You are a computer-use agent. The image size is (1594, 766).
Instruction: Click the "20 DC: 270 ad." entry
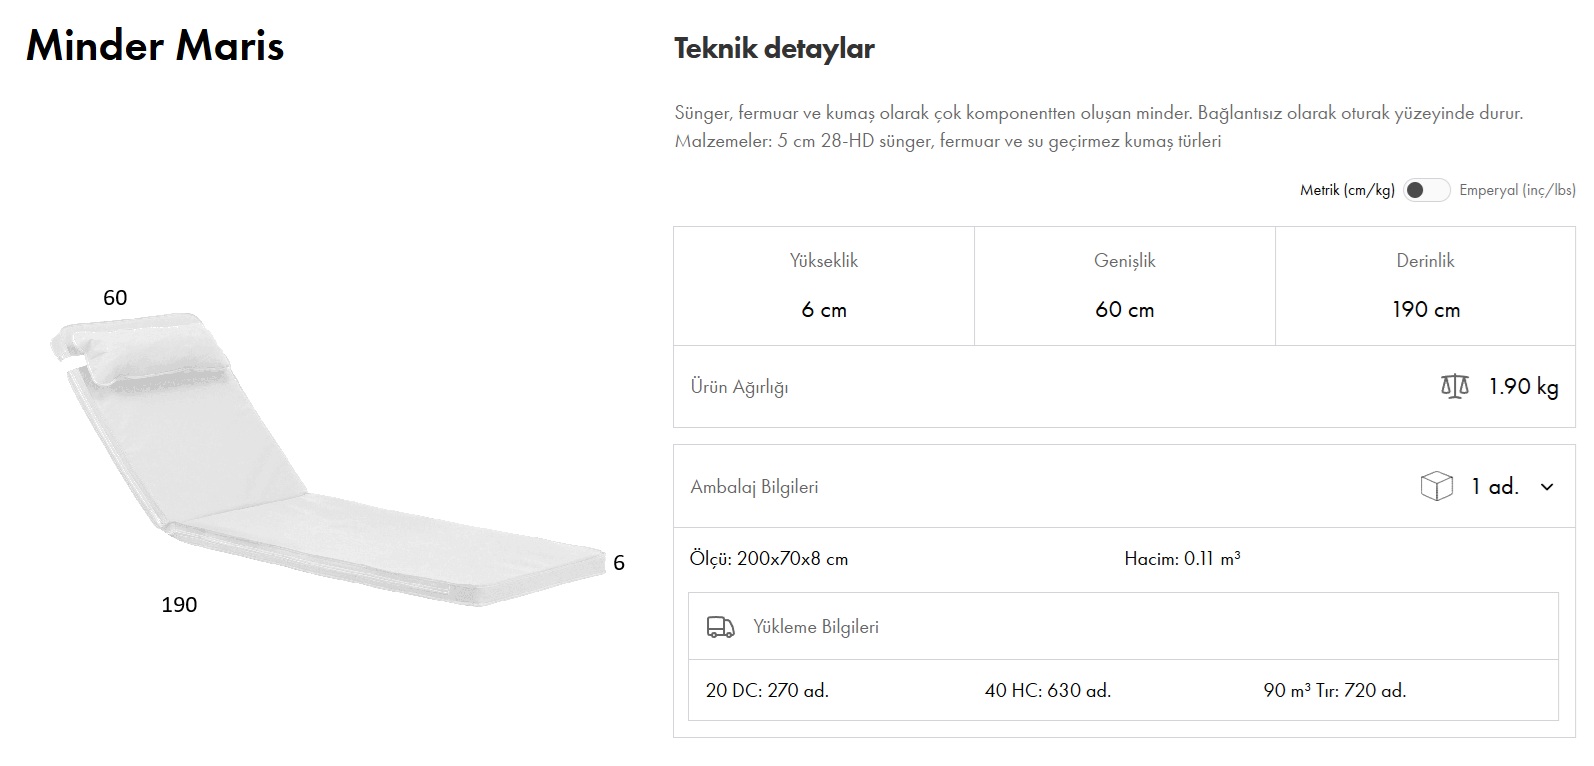(767, 690)
